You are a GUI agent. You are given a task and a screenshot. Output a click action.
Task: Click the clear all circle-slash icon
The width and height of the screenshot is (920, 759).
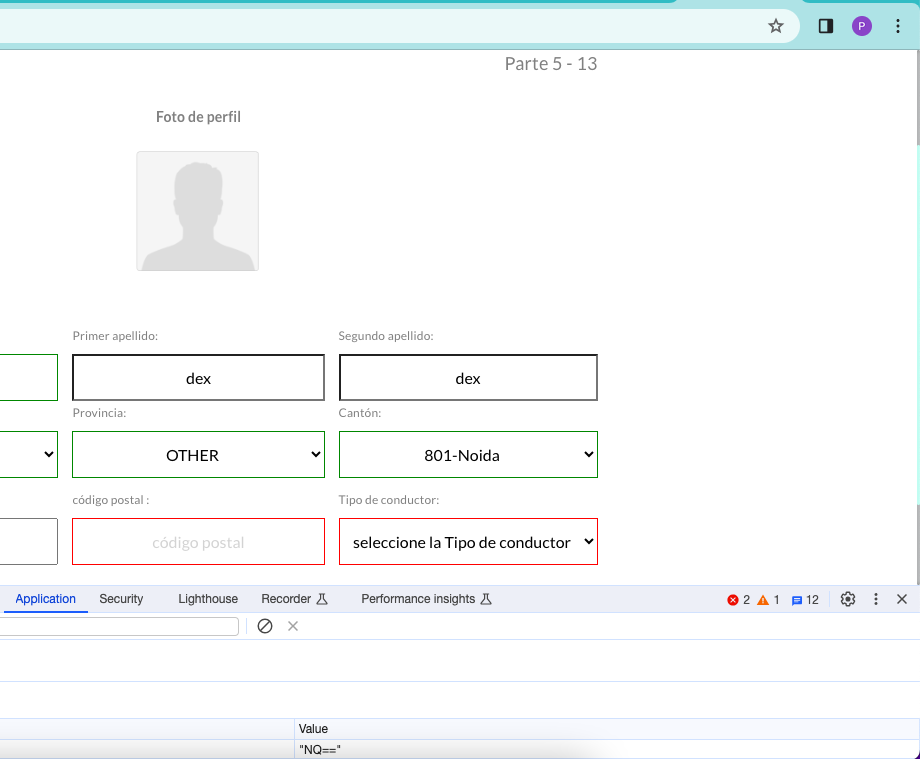(x=265, y=626)
